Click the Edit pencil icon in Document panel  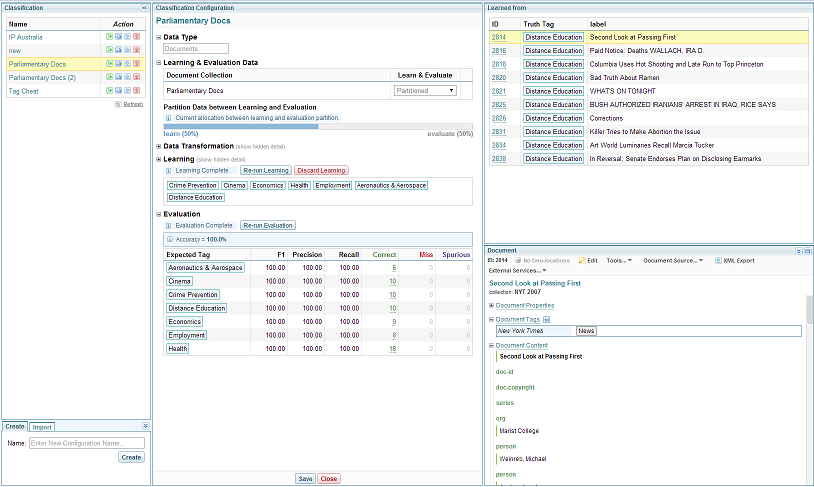582,260
